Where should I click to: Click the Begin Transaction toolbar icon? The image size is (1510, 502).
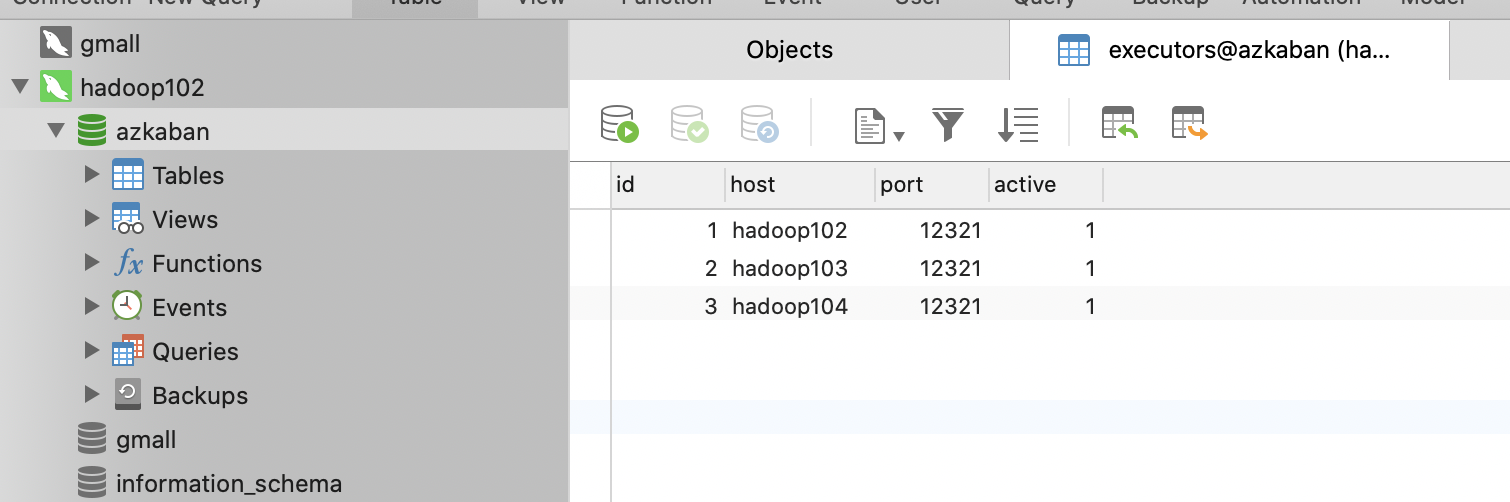pyautogui.click(x=619, y=124)
